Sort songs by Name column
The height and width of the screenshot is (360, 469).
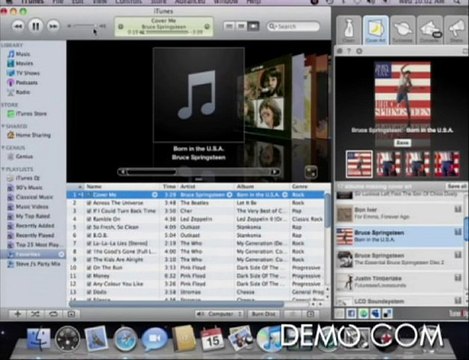[123, 187]
